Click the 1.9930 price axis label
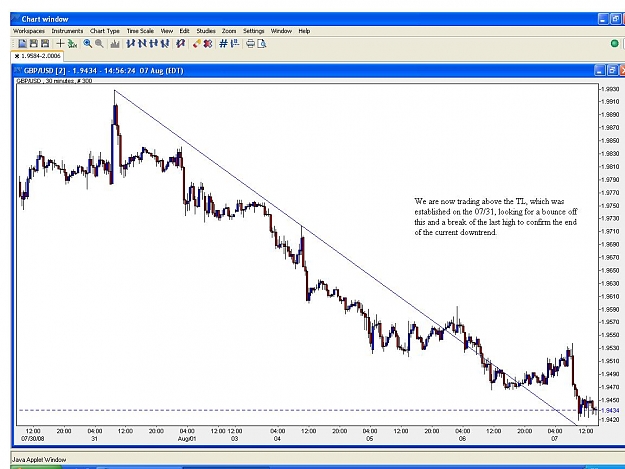The image size is (625, 469). coord(610,89)
